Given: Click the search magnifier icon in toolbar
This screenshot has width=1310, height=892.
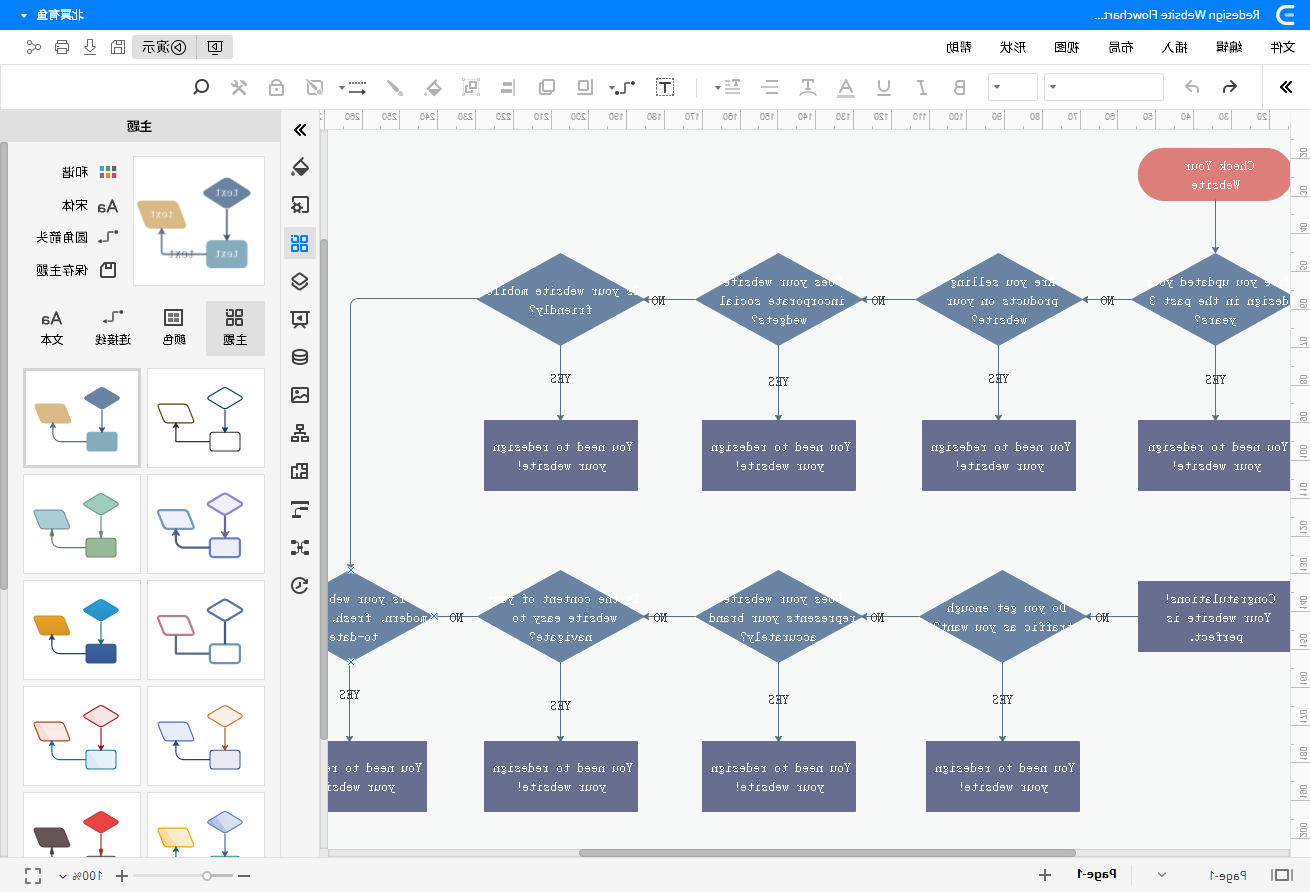Looking at the screenshot, I should click(x=201, y=87).
